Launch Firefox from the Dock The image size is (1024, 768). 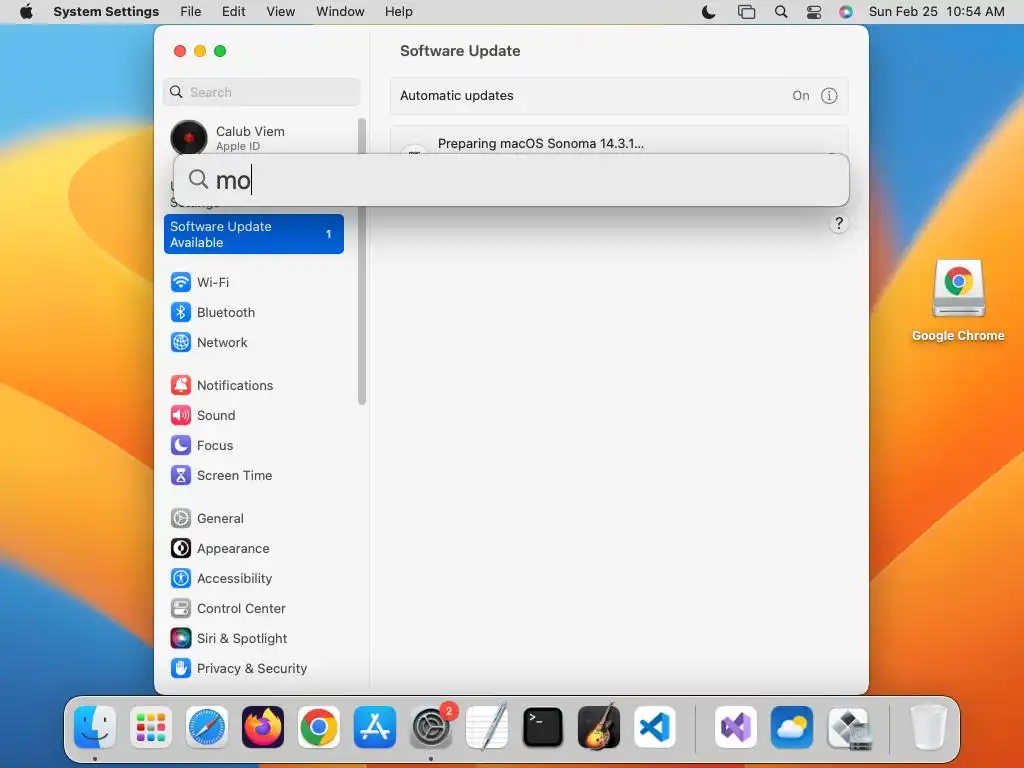coord(263,727)
